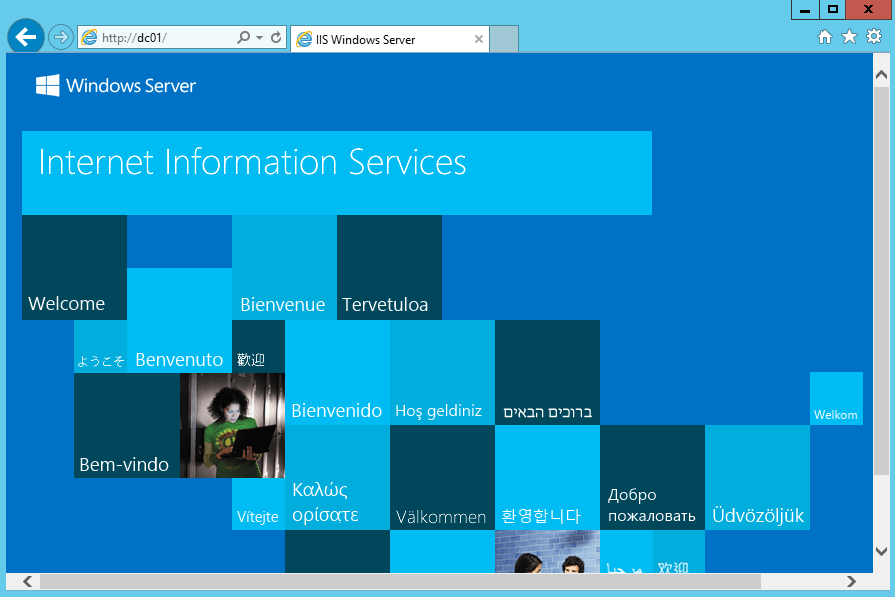The height and width of the screenshot is (597, 895).
Task: Click the horizontal scrollbar left arrow
Action: [x=27, y=581]
